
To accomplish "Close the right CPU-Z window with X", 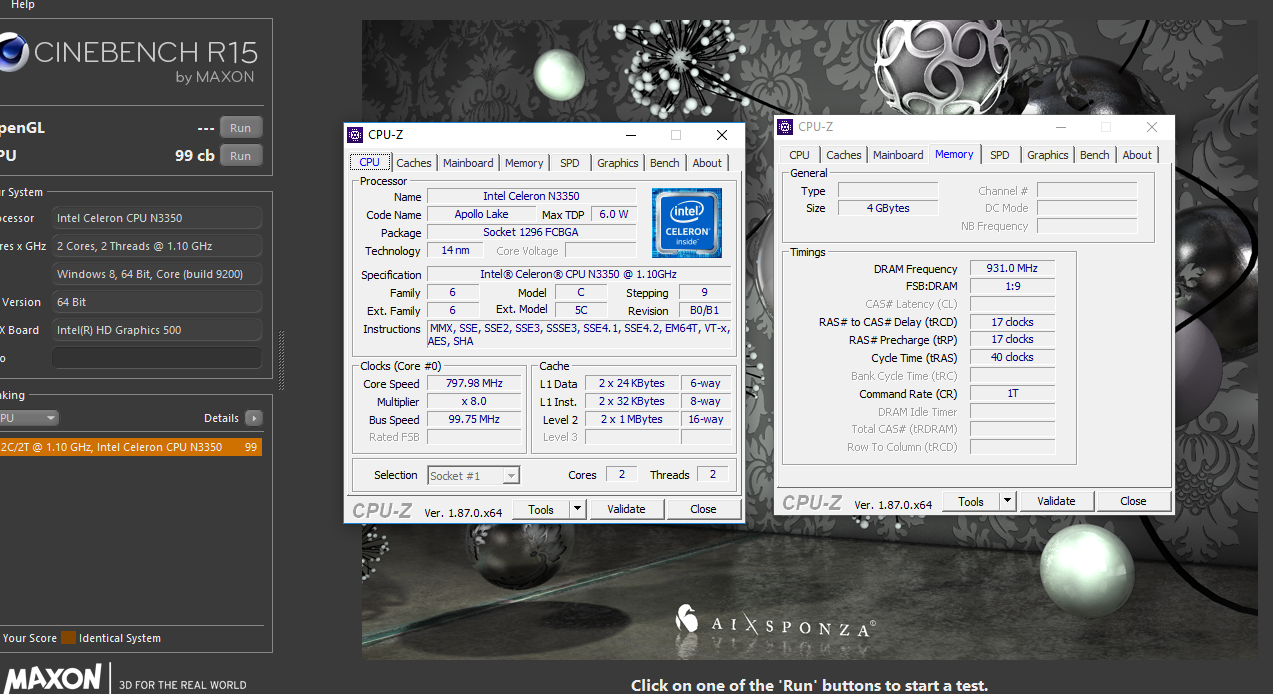I will [x=1151, y=127].
